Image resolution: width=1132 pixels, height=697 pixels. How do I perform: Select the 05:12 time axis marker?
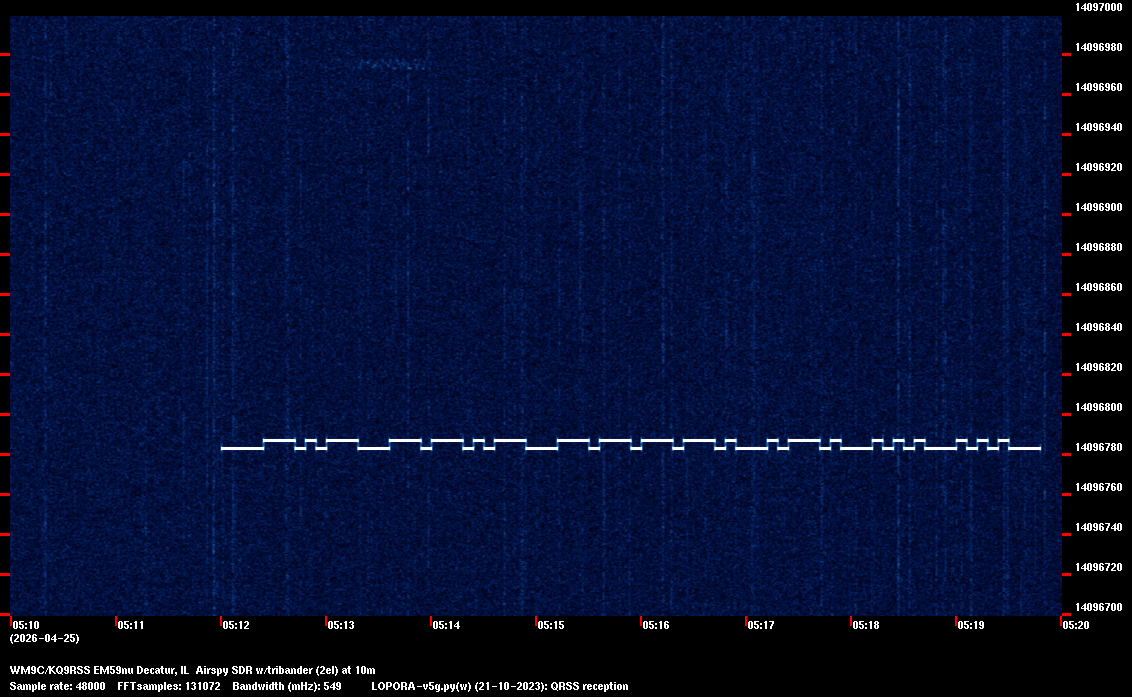pyautogui.click(x=236, y=625)
